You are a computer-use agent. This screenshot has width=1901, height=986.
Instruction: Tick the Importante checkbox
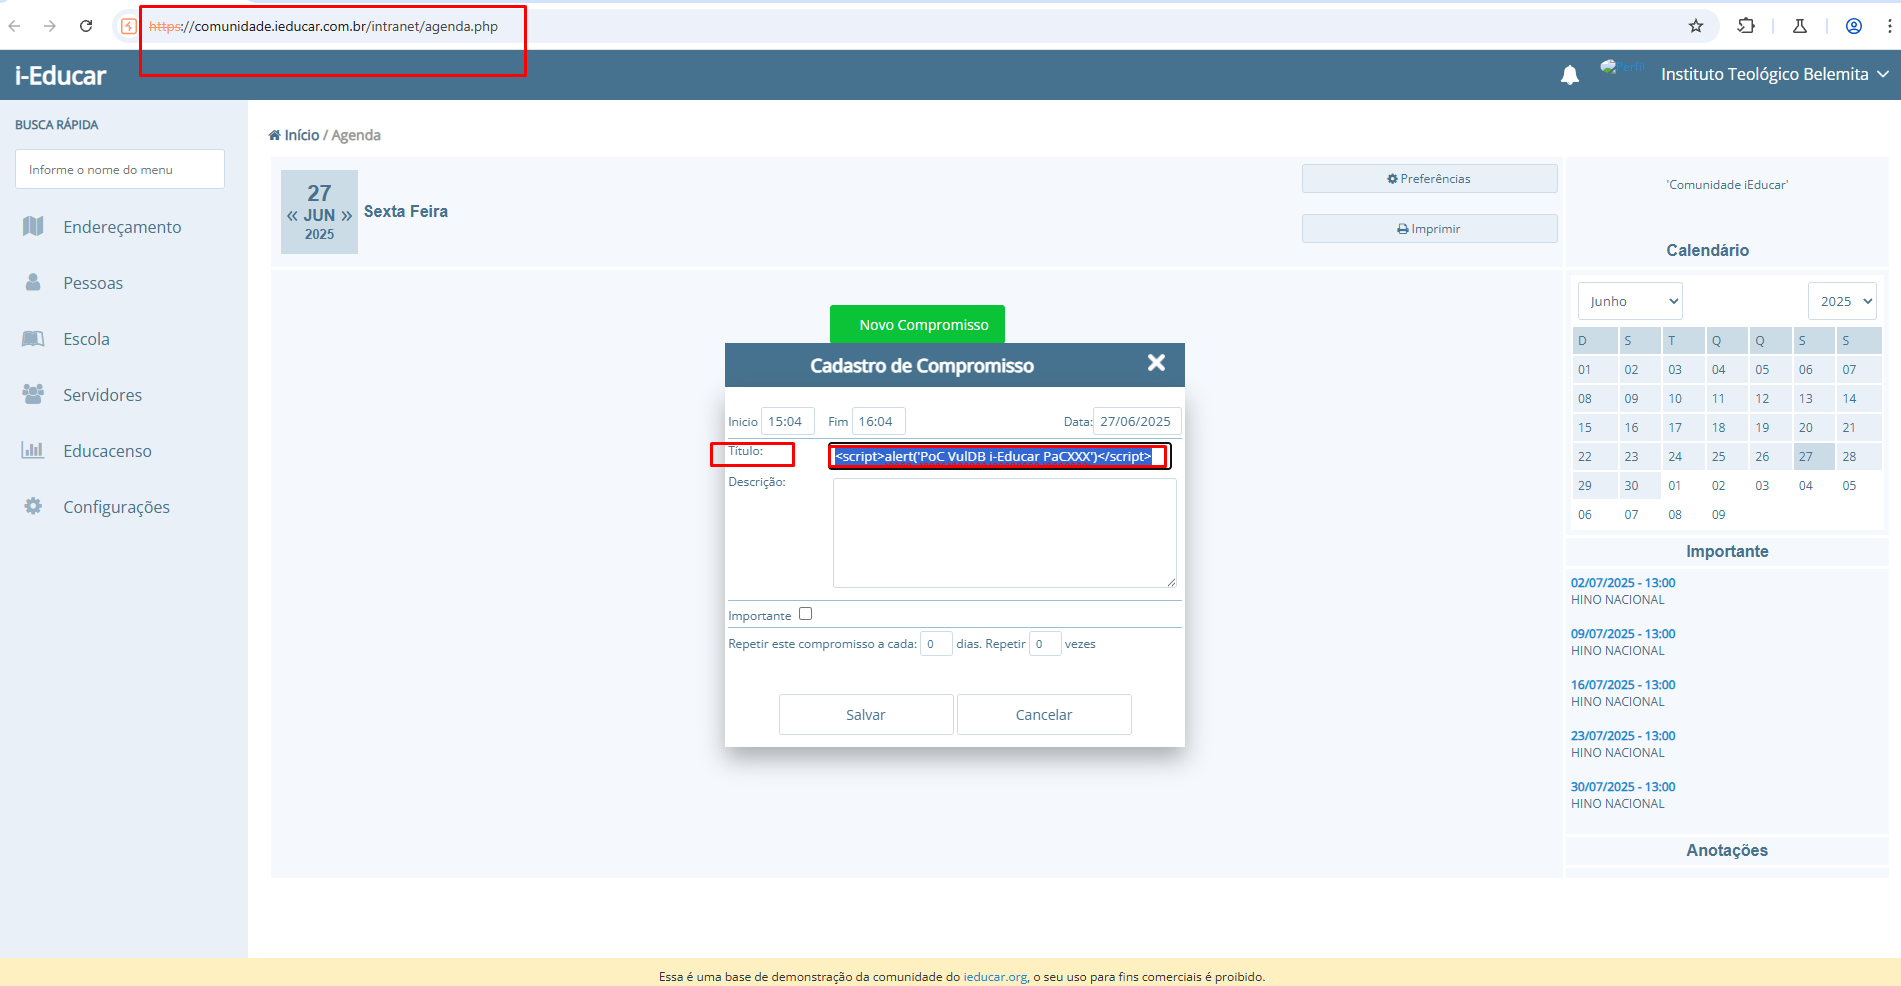tap(806, 614)
